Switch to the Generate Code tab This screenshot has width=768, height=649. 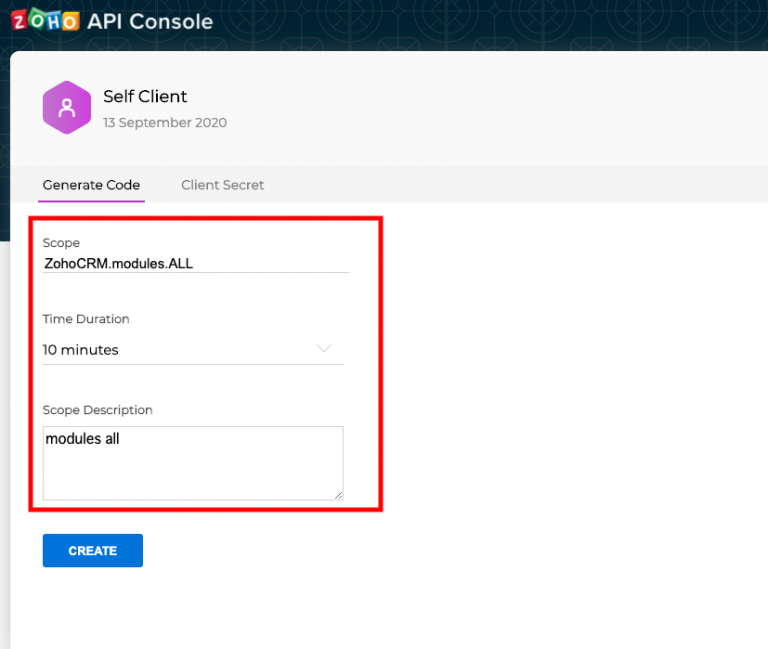tap(91, 185)
